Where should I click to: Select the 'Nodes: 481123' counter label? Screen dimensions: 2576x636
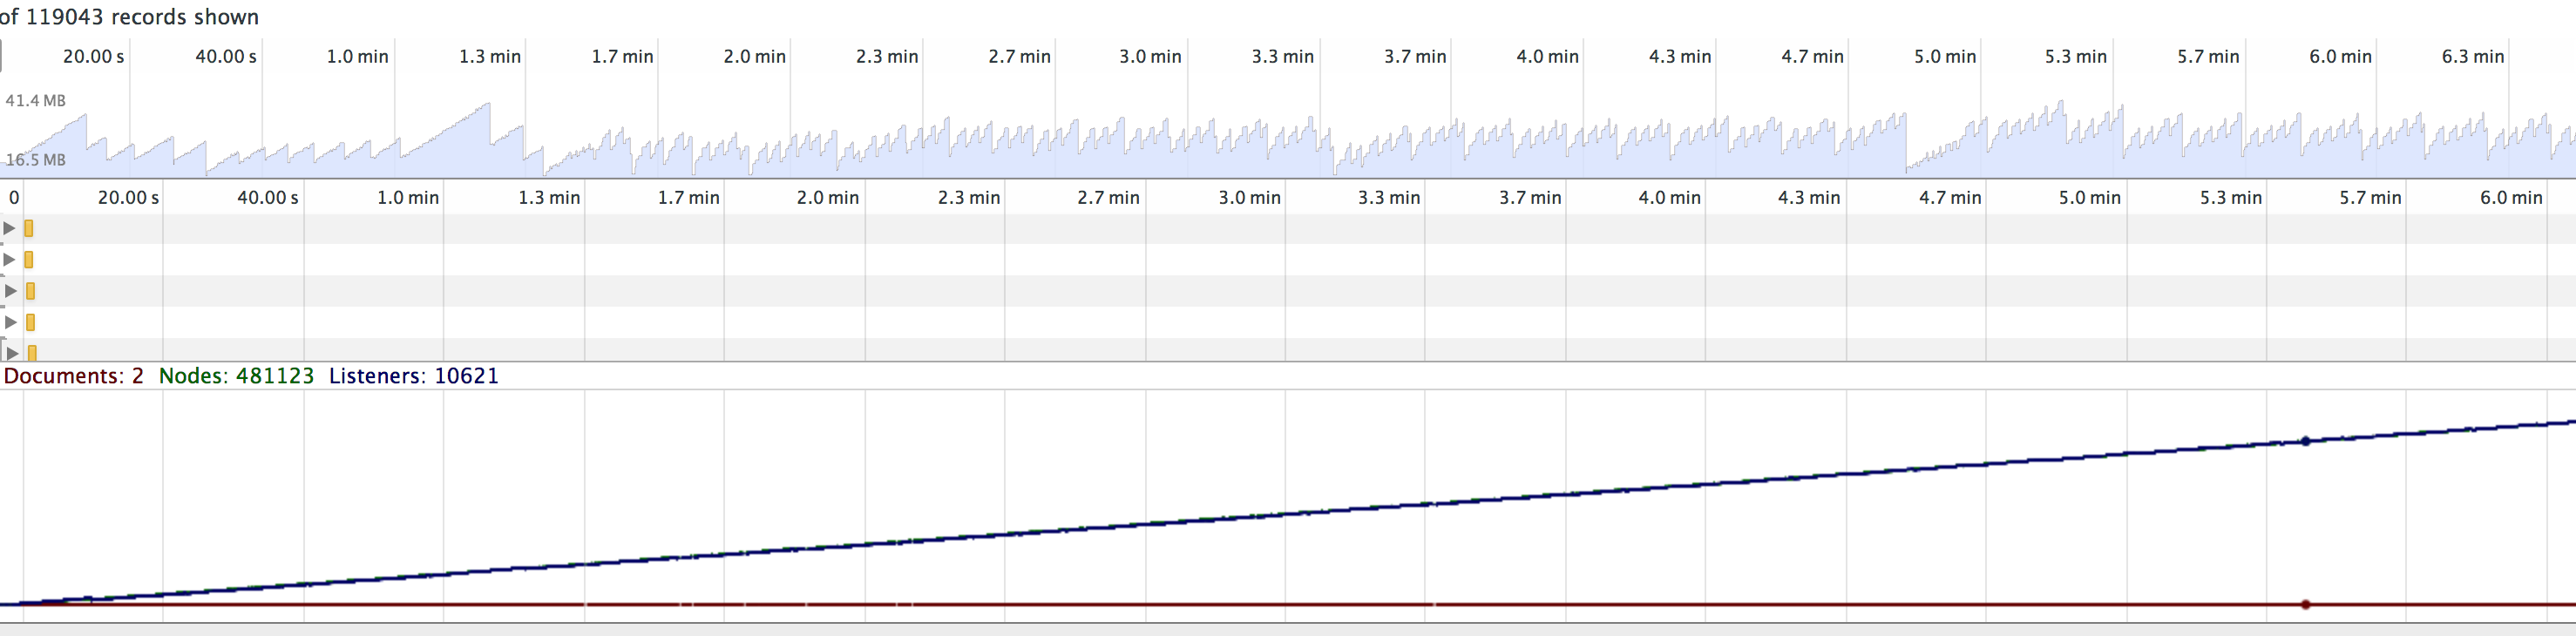tap(236, 376)
